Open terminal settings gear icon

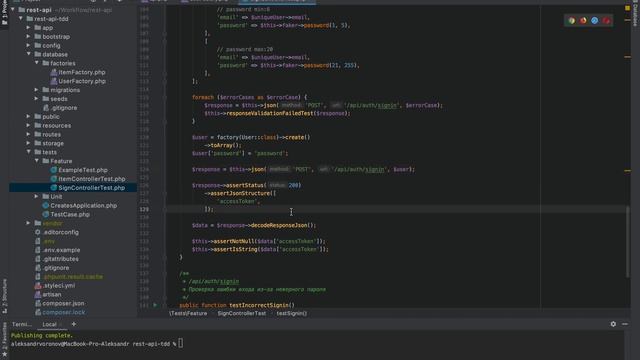pyautogui.click(x=613, y=324)
